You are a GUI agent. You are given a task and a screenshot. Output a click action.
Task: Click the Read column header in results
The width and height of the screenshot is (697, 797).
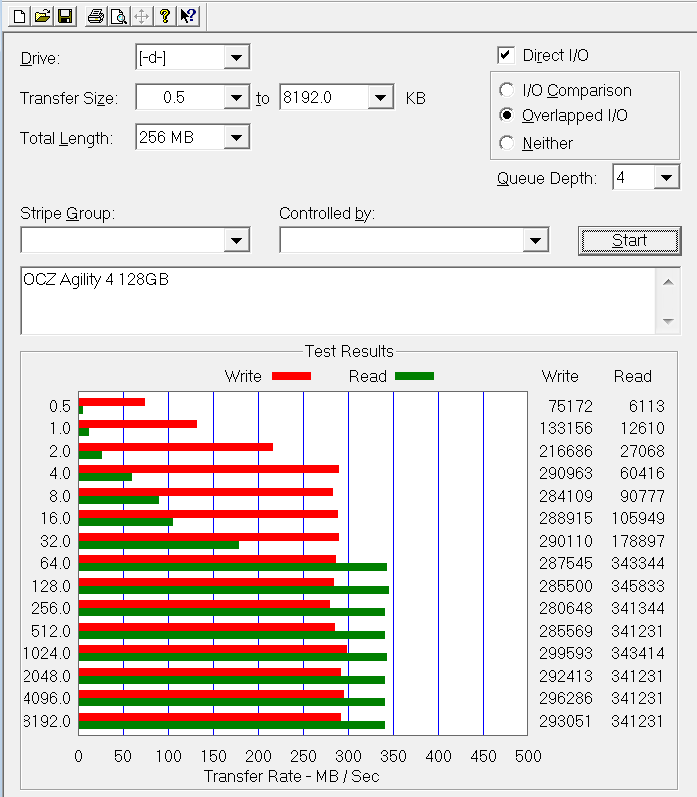632,376
